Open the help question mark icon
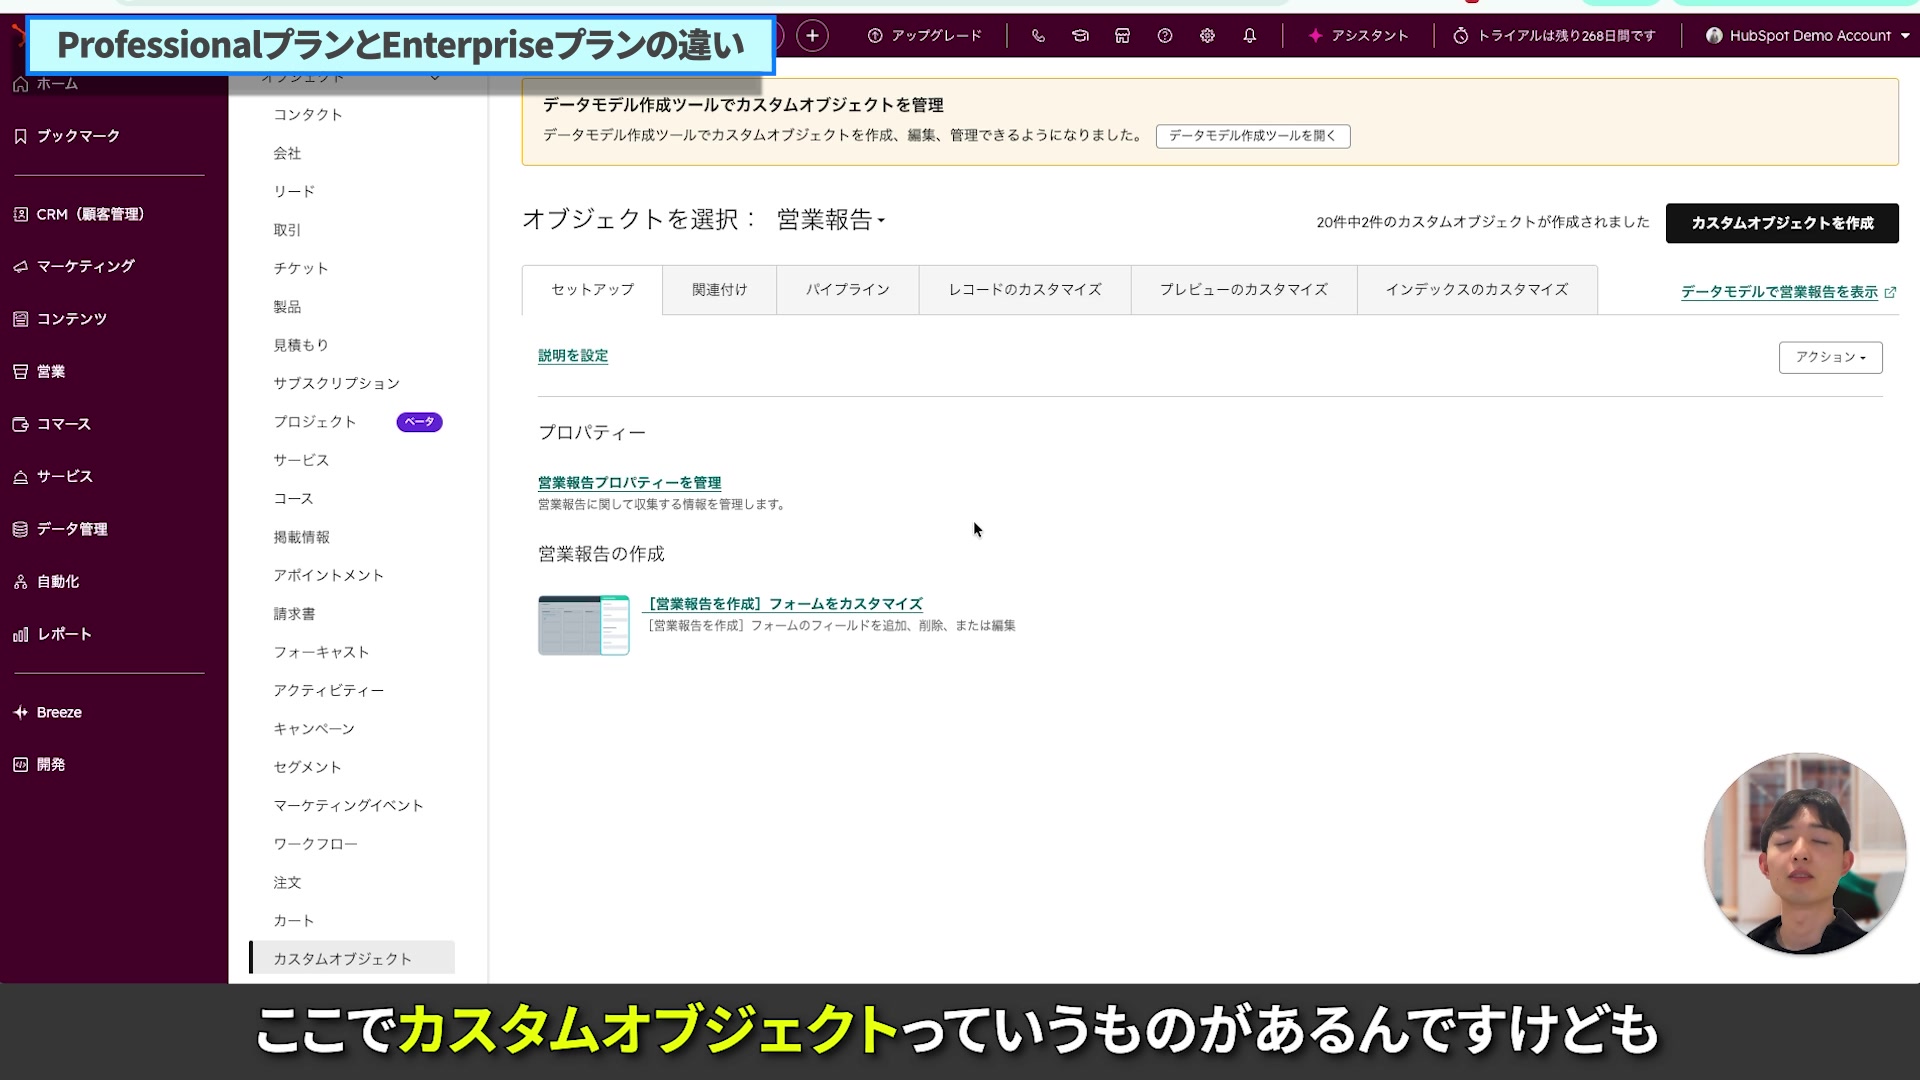The width and height of the screenshot is (1920, 1080). coord(1165,36)
